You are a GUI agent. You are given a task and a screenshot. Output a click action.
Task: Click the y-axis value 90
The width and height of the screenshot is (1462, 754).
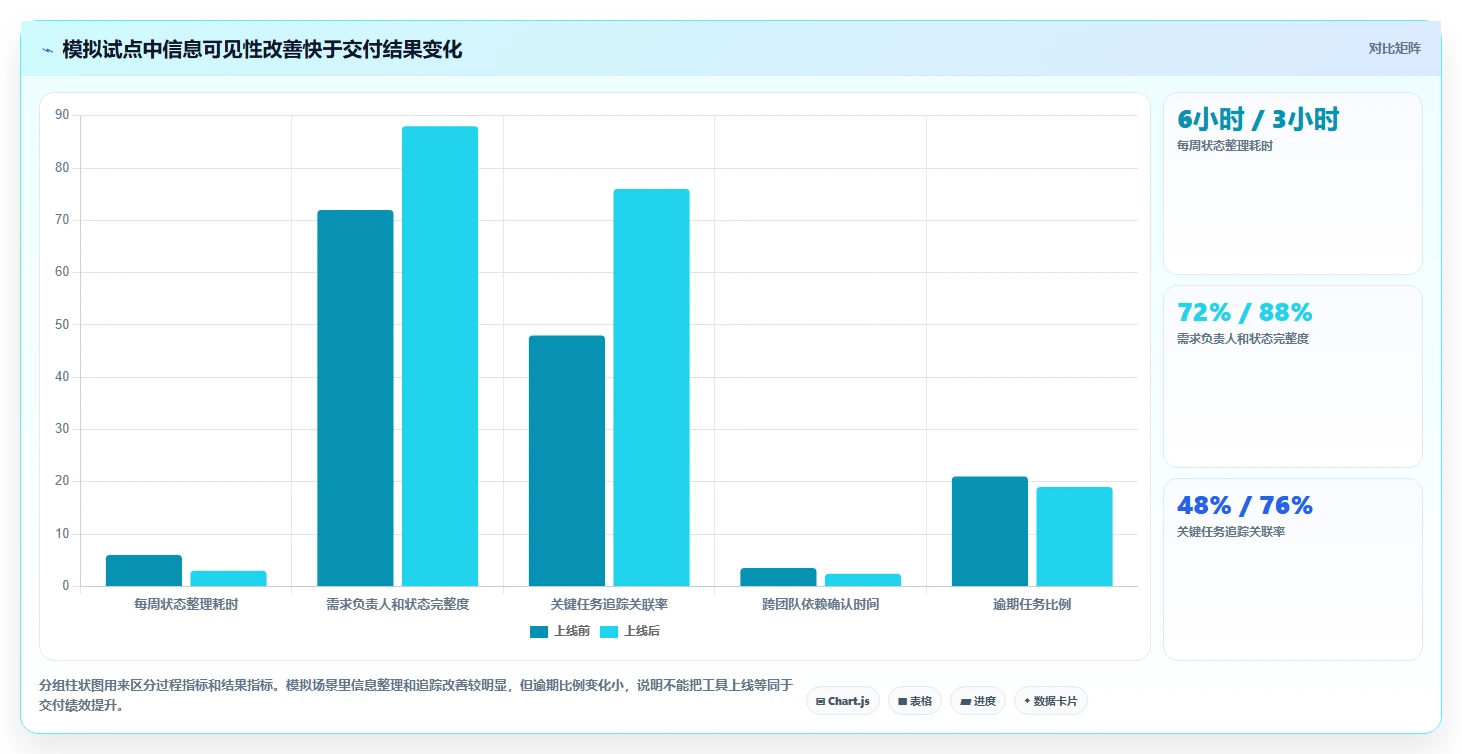tap(62, 115)
